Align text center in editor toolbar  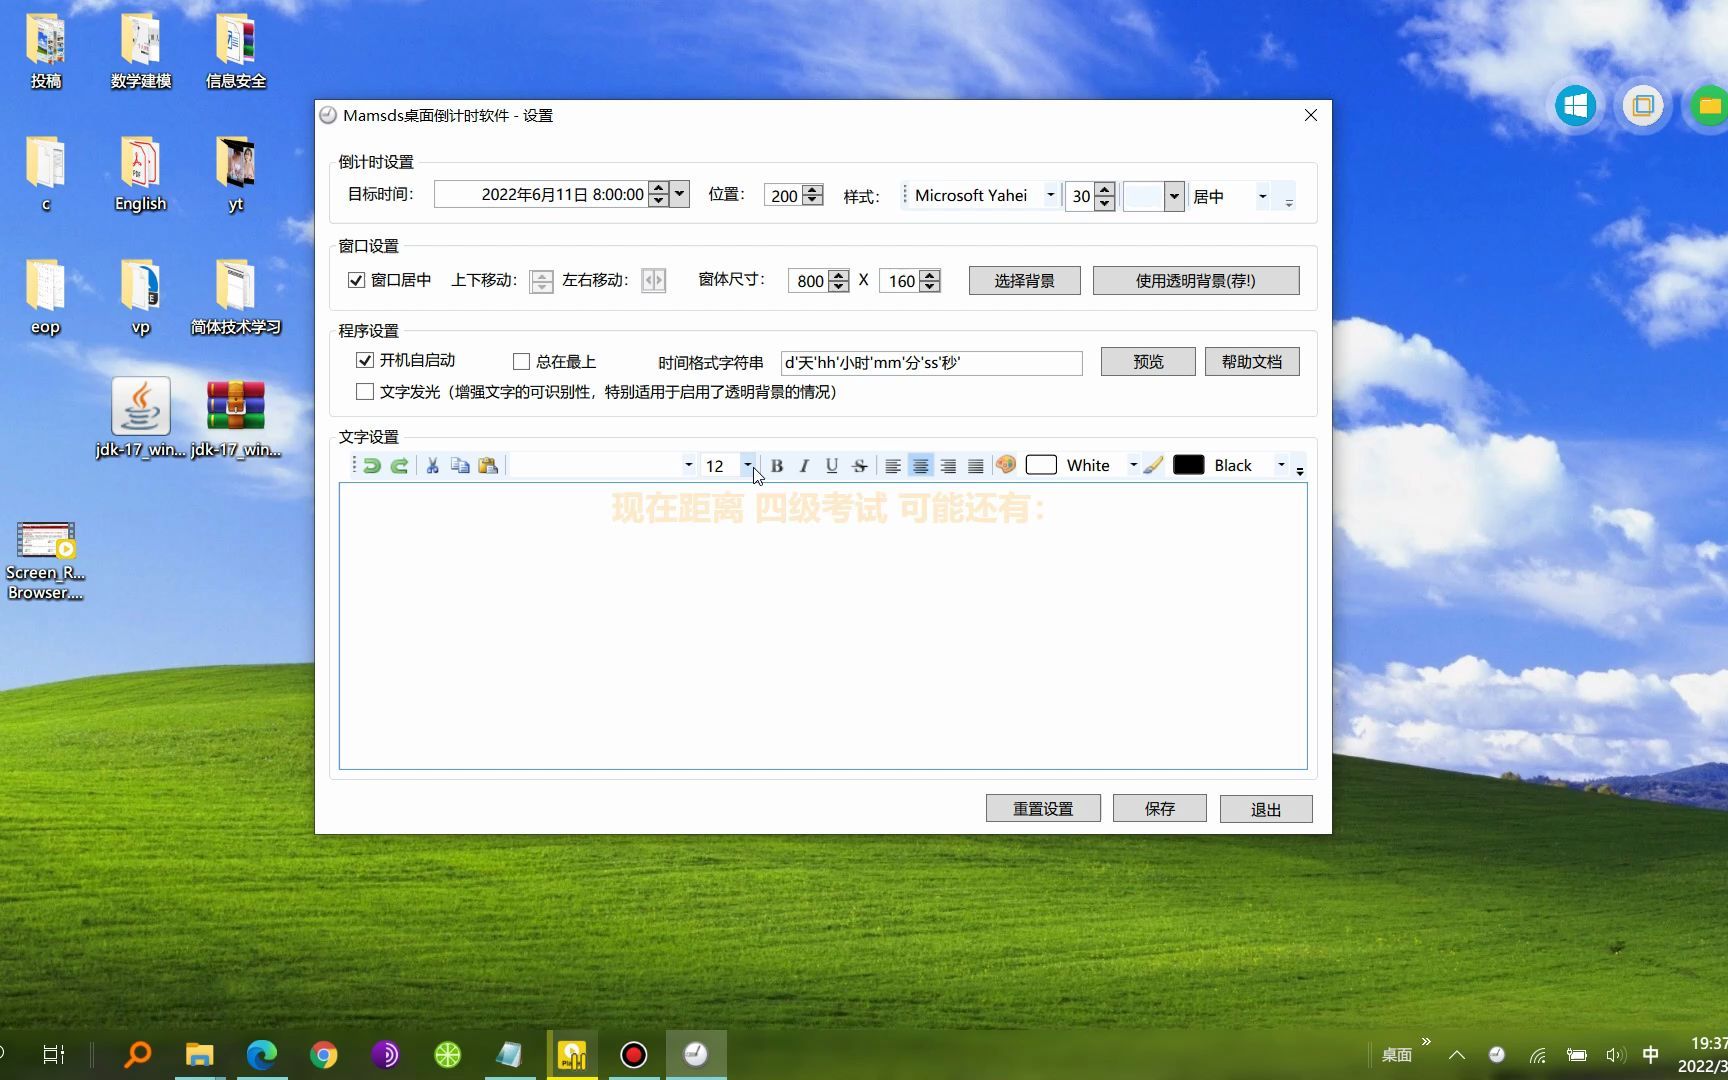(920, 465)
